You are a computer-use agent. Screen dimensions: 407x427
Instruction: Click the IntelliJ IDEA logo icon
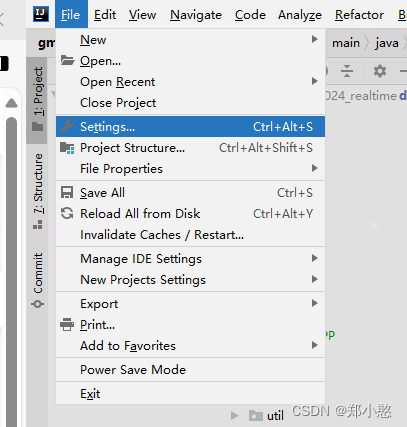(41, 14)
